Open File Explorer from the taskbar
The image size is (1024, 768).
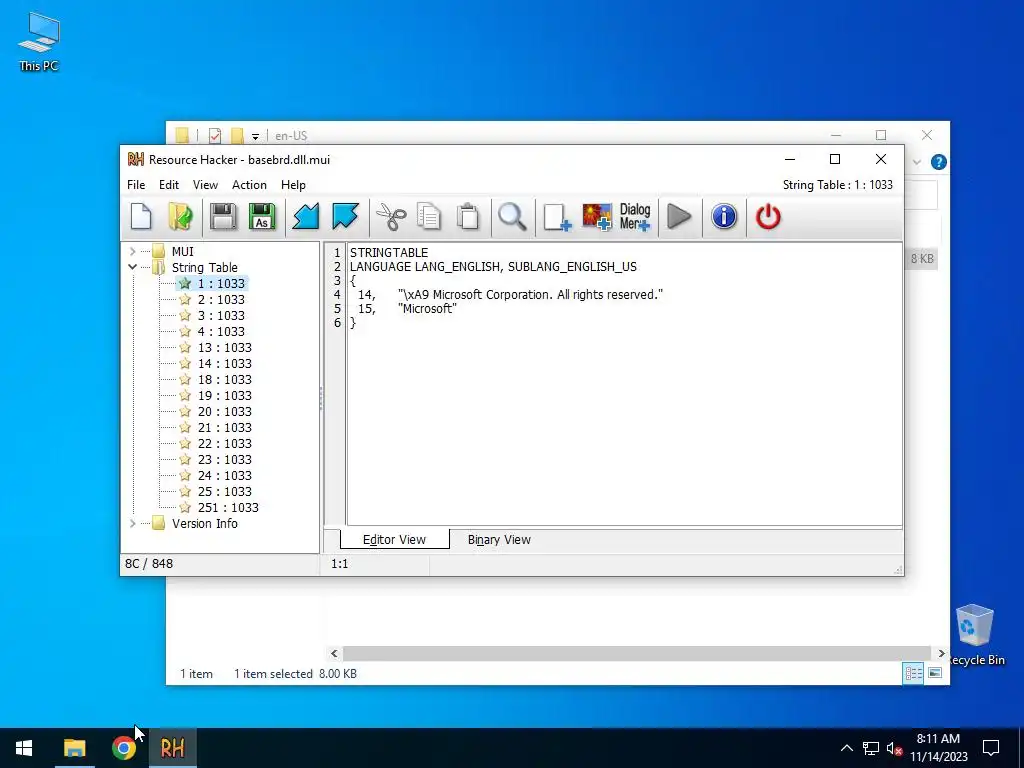click(74, 748)
